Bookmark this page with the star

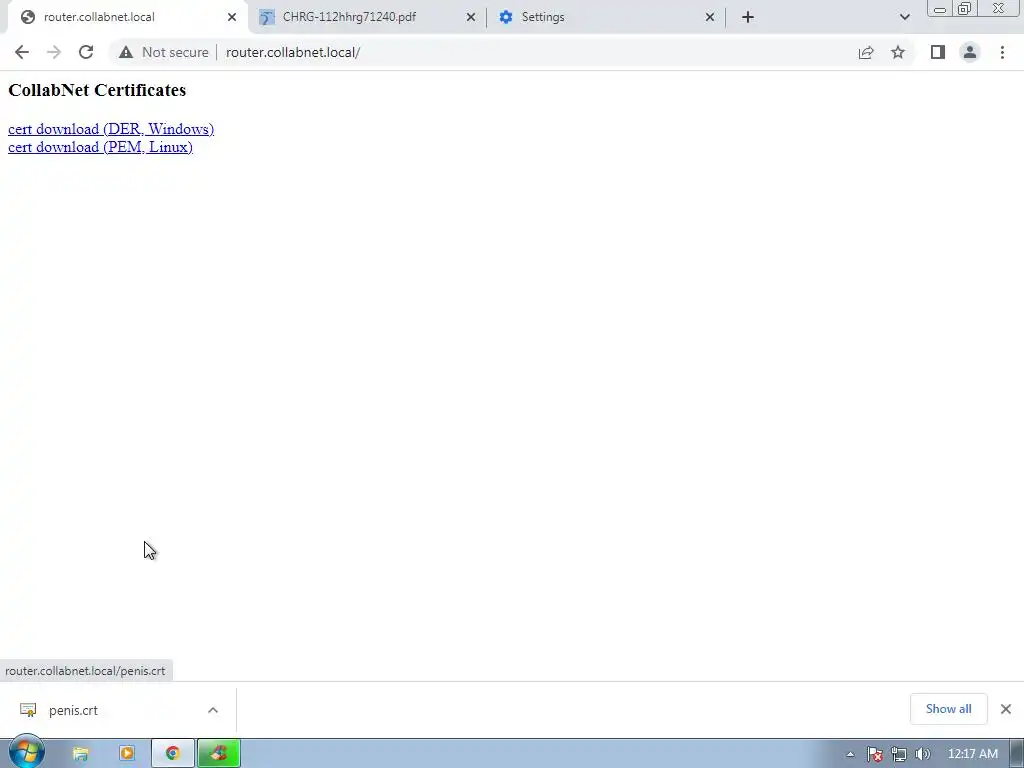898,52
